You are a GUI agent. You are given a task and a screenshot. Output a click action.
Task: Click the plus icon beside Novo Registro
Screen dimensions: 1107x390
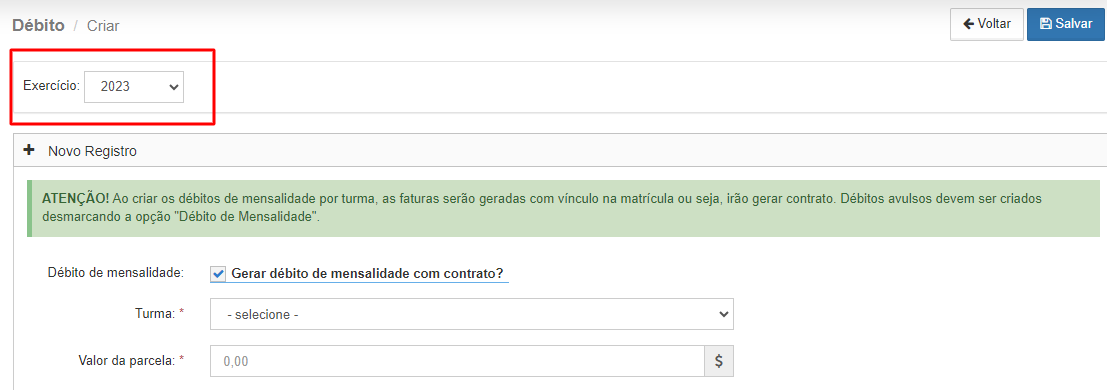click(x=30, y=150)
